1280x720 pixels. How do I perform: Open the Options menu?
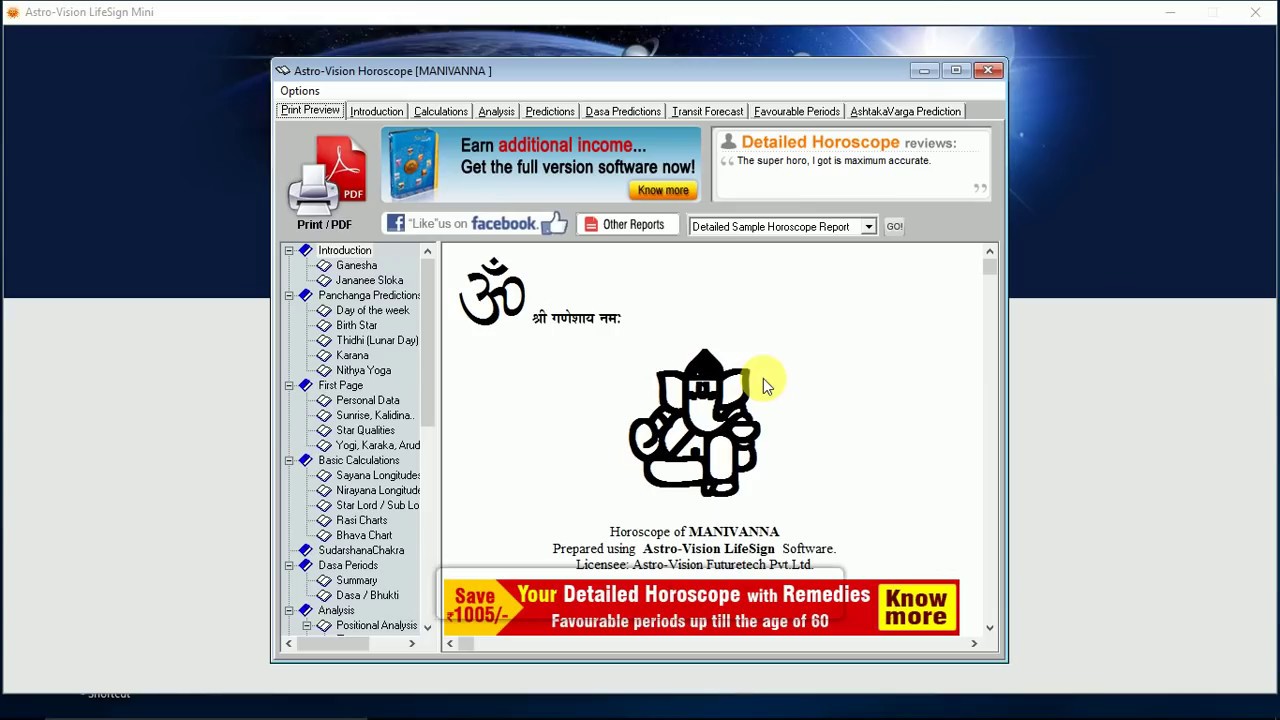(300, 91)
